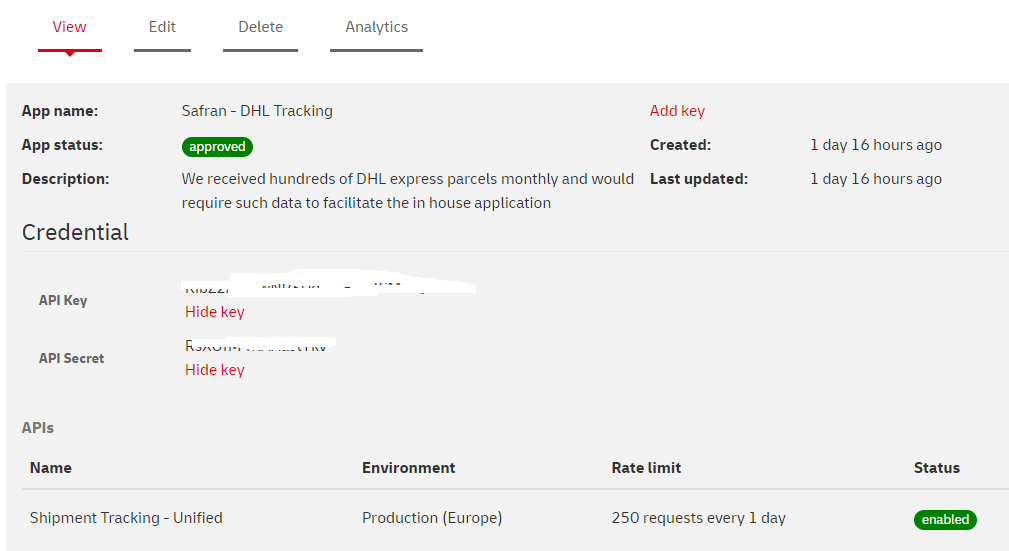Hide key under the API Key
The width and height of the screenshot is (1009, 551).
pos(215,312)
